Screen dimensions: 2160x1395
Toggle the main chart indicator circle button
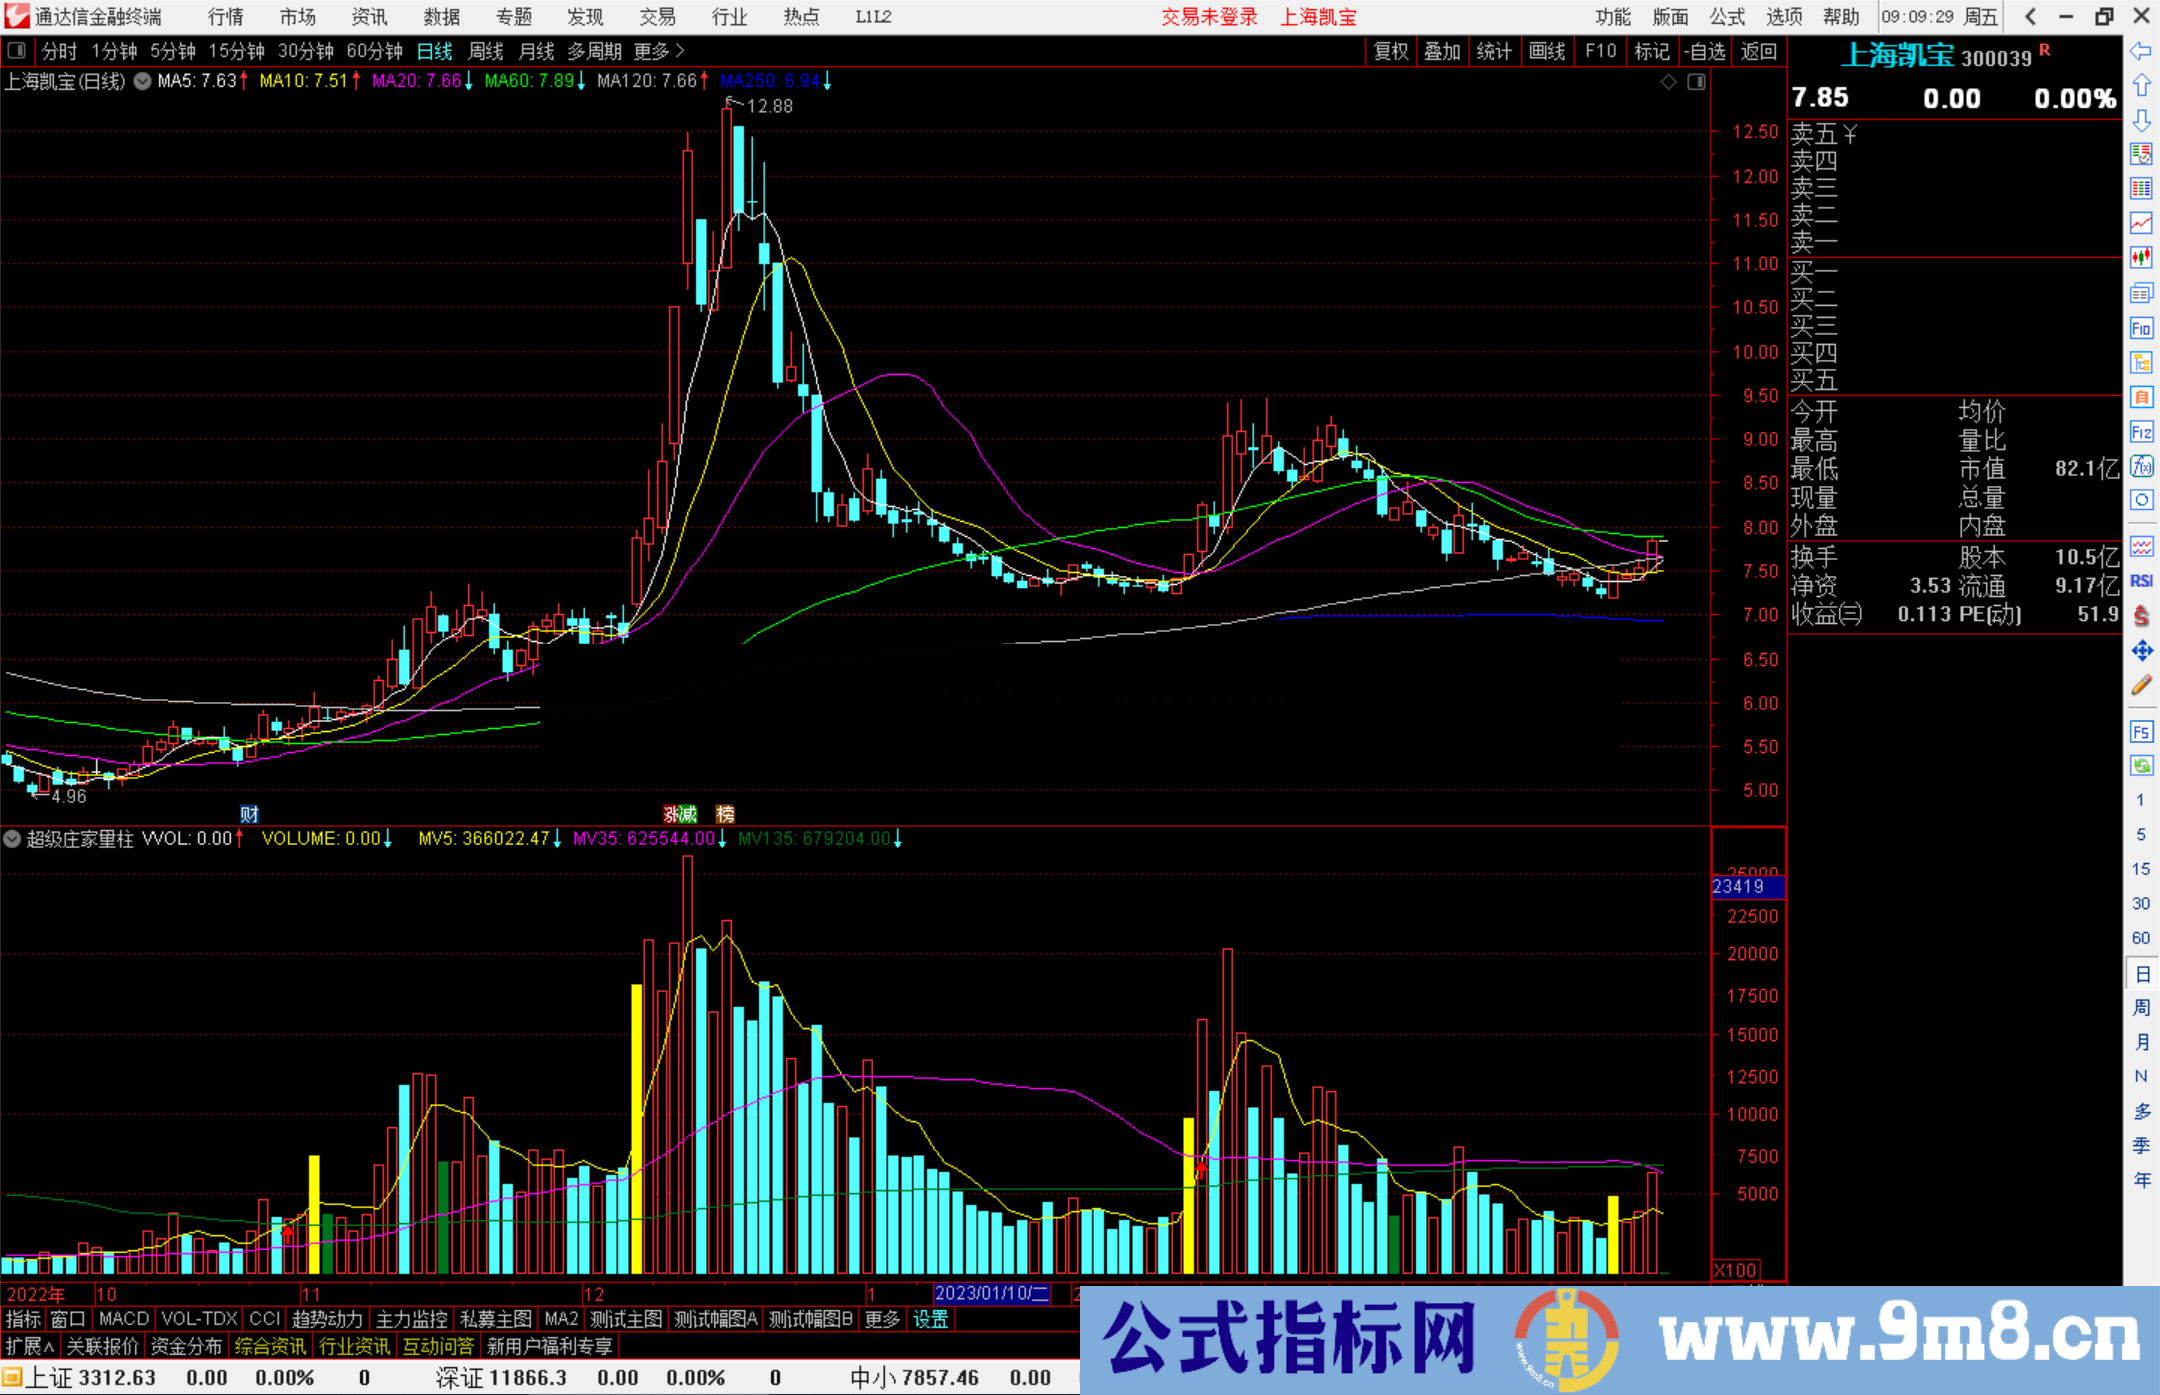point(143,81)
